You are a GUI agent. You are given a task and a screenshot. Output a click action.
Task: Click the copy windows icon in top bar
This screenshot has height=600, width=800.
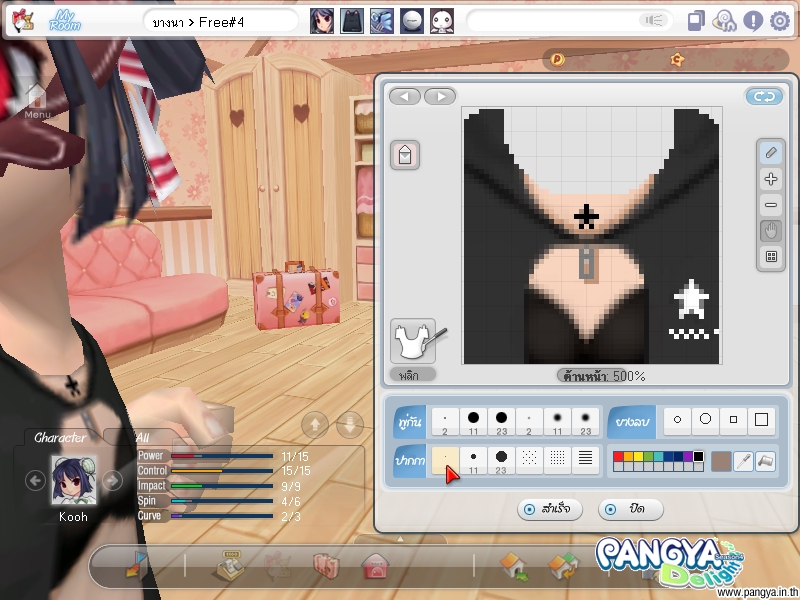[x=696, y=21]
